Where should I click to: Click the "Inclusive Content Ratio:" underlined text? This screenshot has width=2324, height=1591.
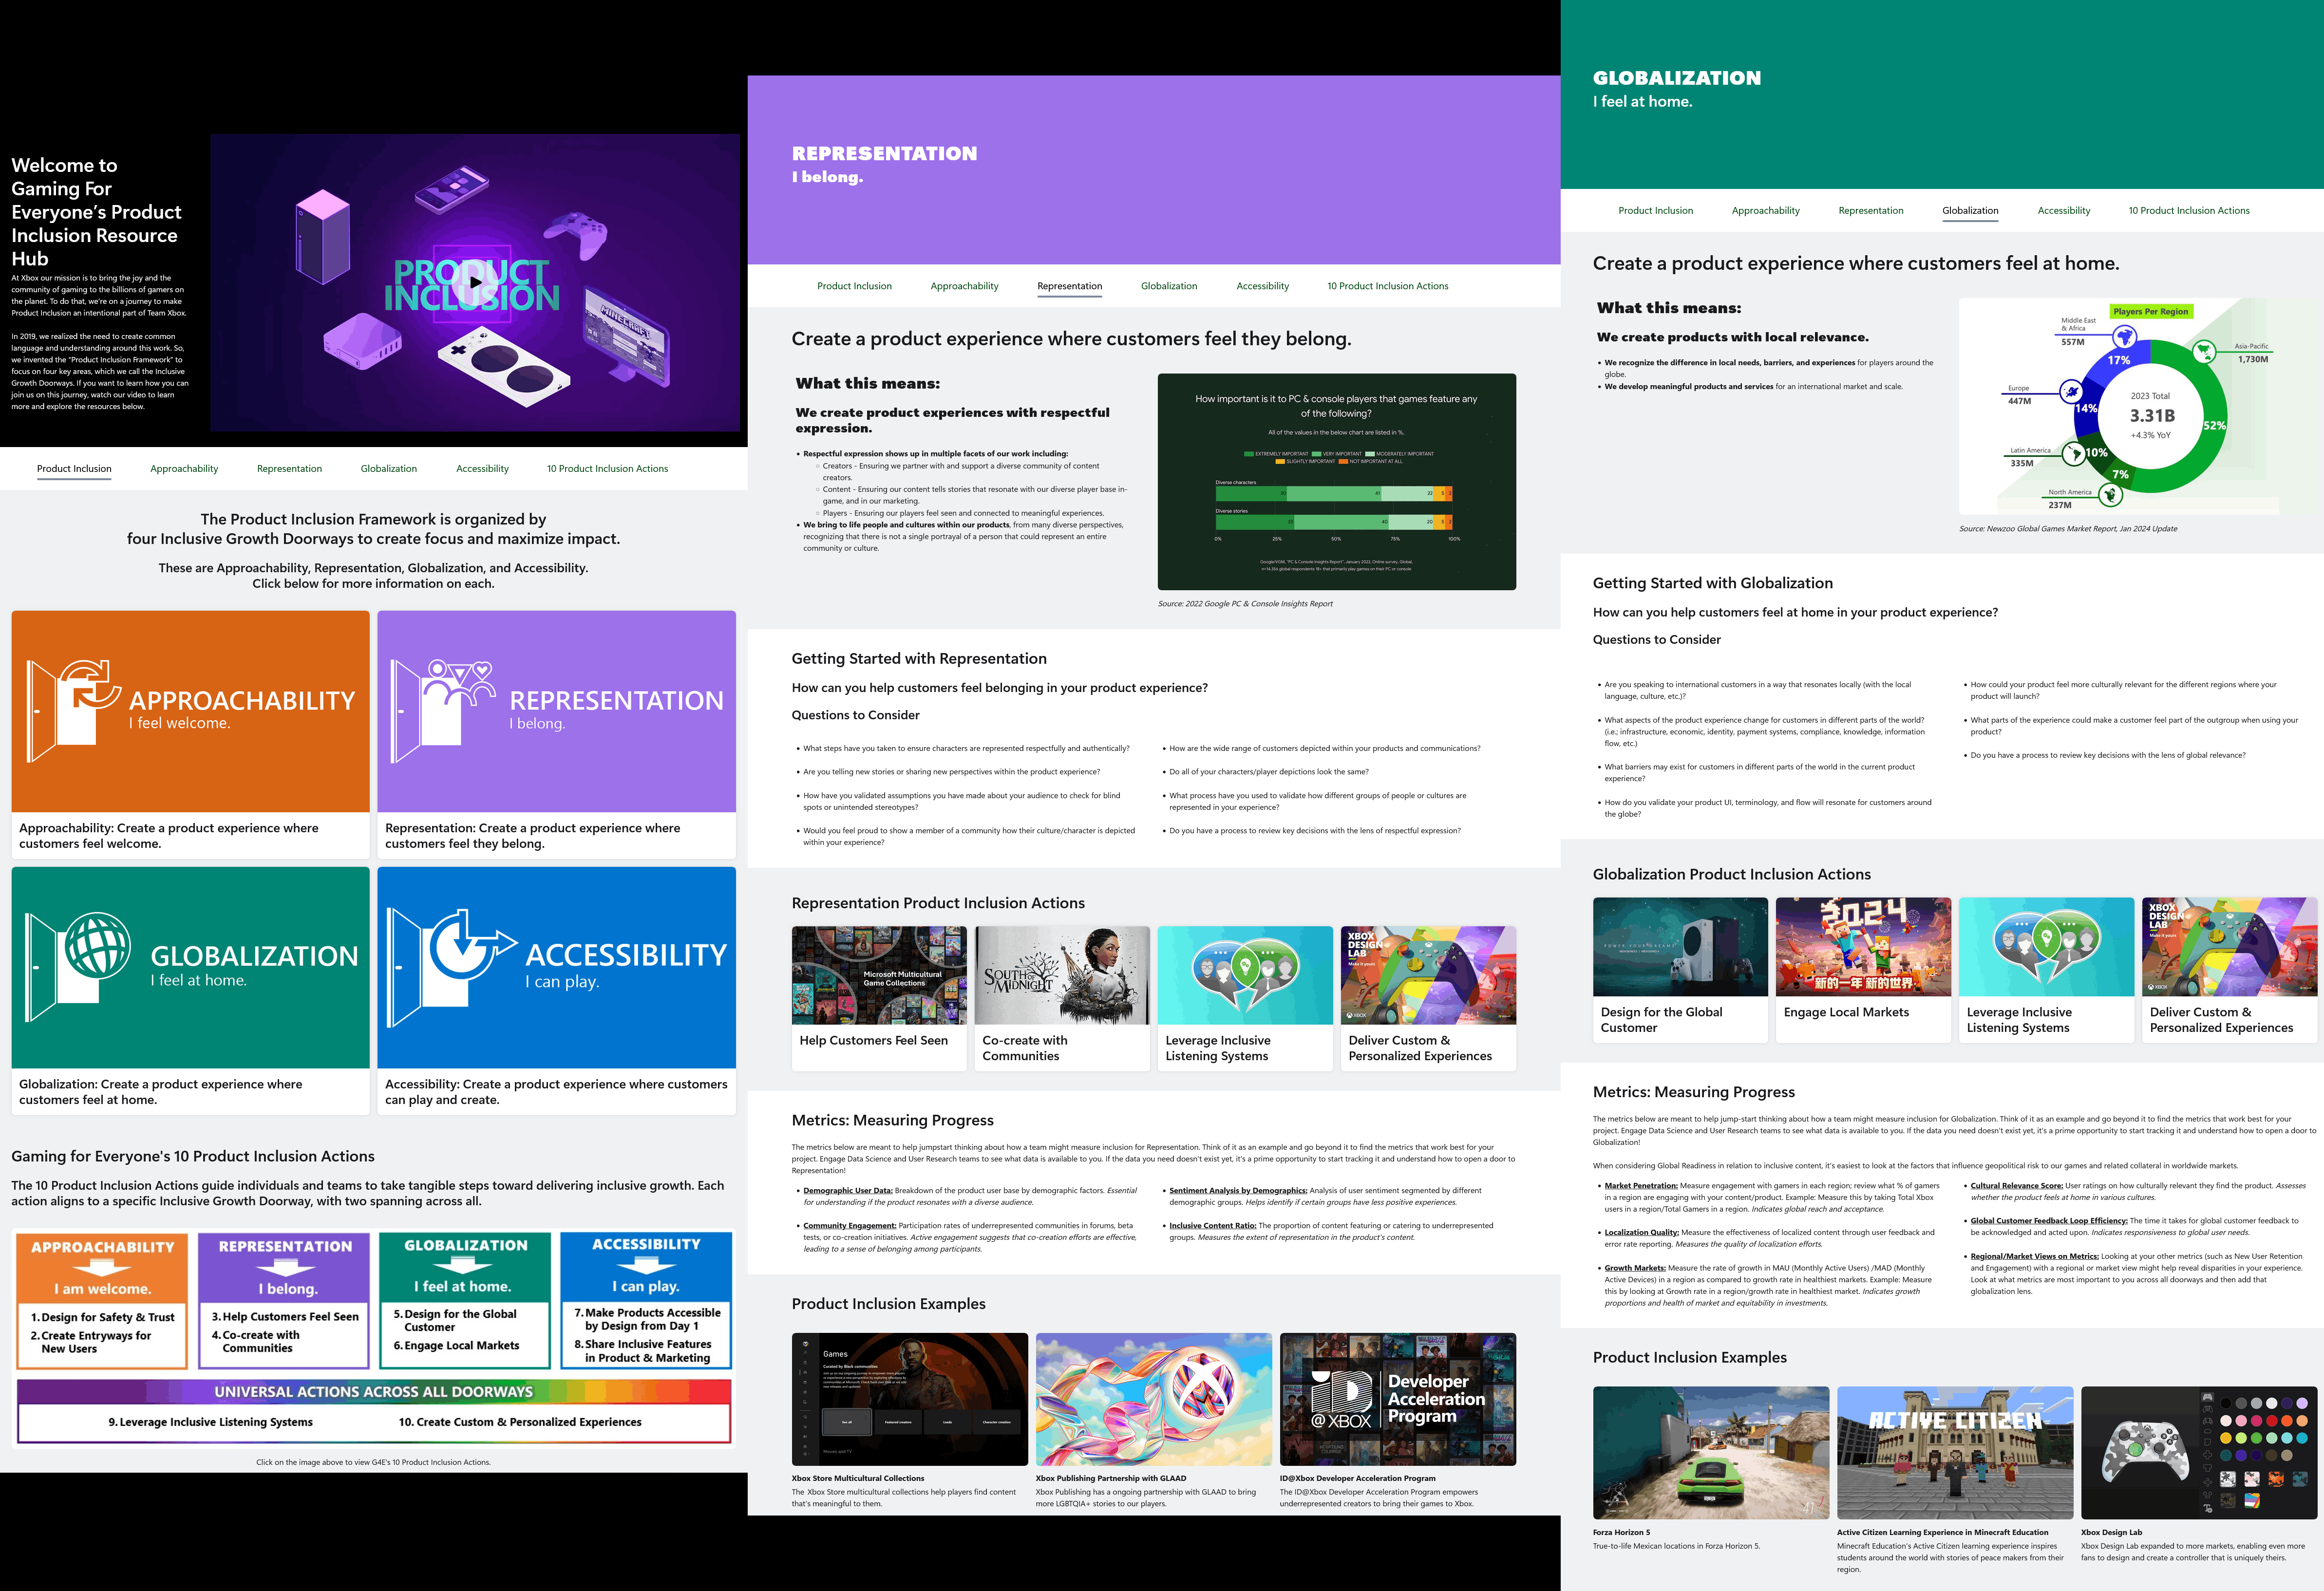1213,1226
